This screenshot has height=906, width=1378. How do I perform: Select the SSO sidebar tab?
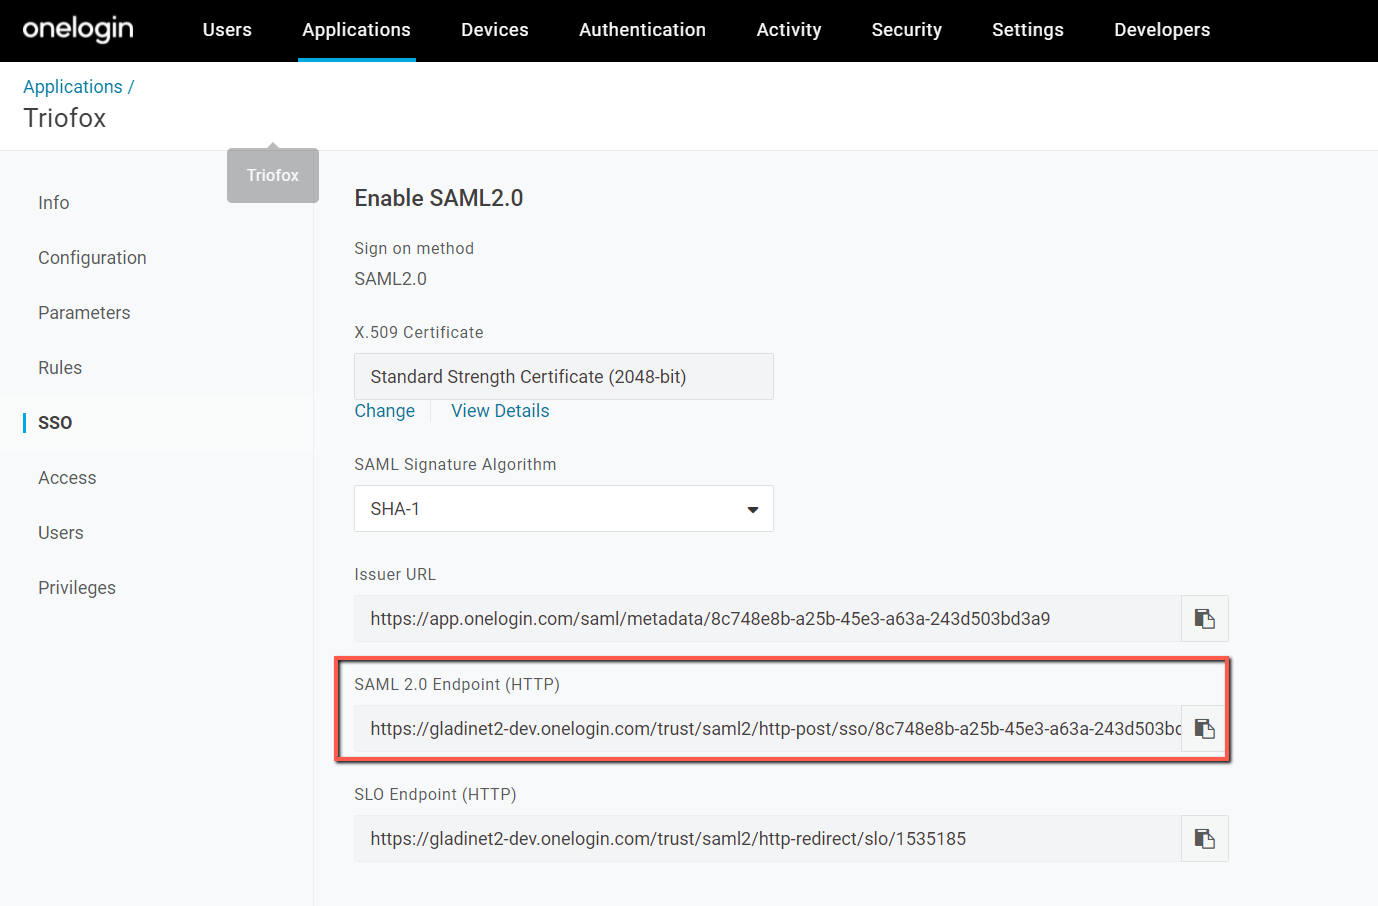pos(55,423)
